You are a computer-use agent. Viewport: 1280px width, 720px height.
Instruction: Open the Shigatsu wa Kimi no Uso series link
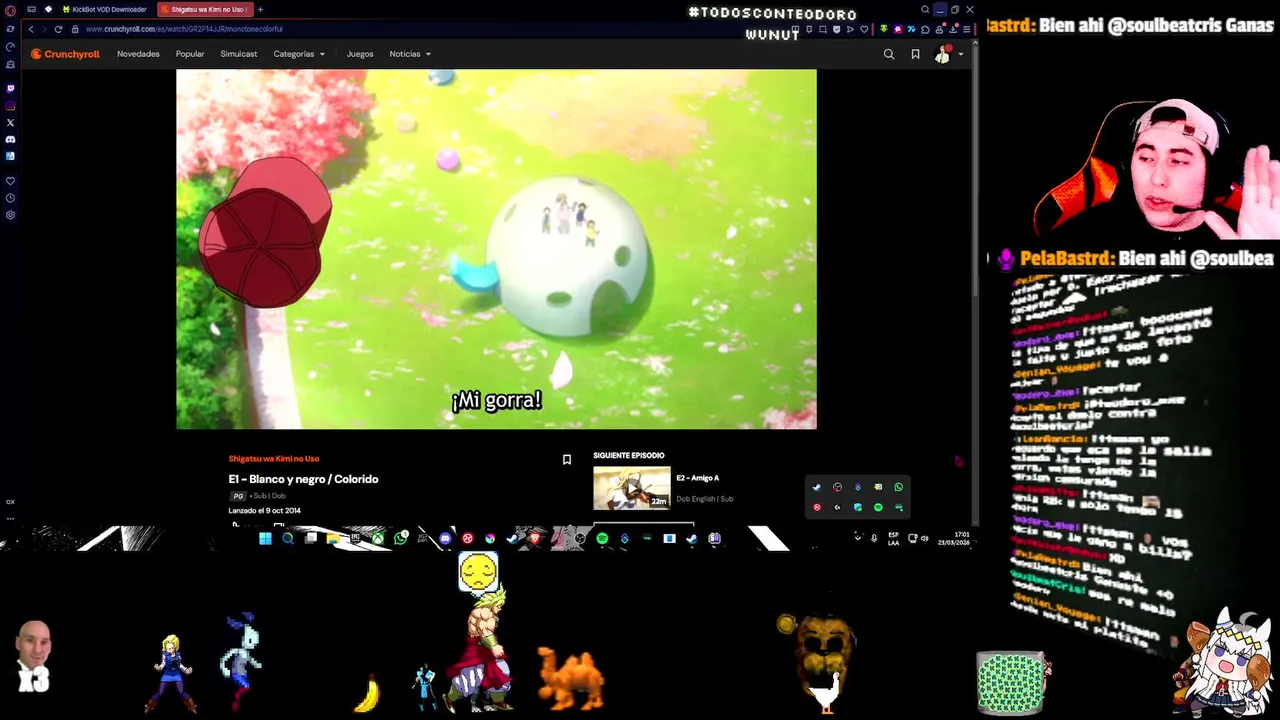273,458
